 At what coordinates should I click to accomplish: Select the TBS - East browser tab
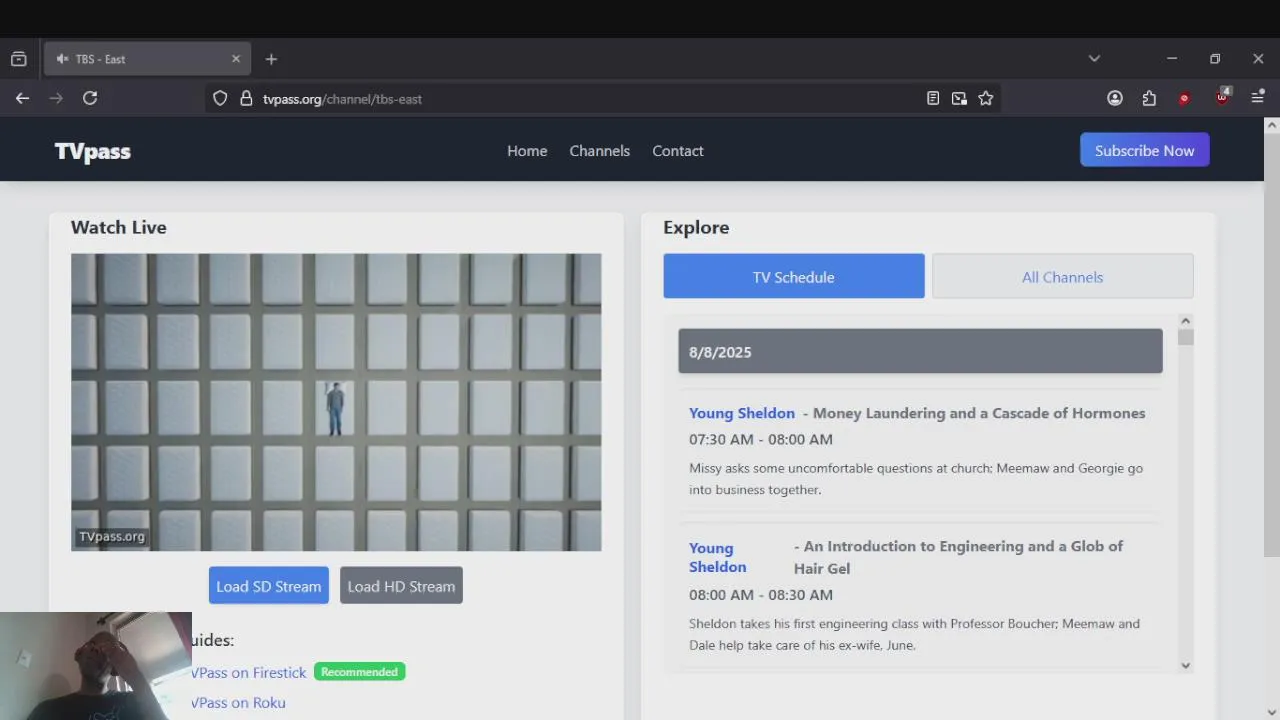(148, 59)
